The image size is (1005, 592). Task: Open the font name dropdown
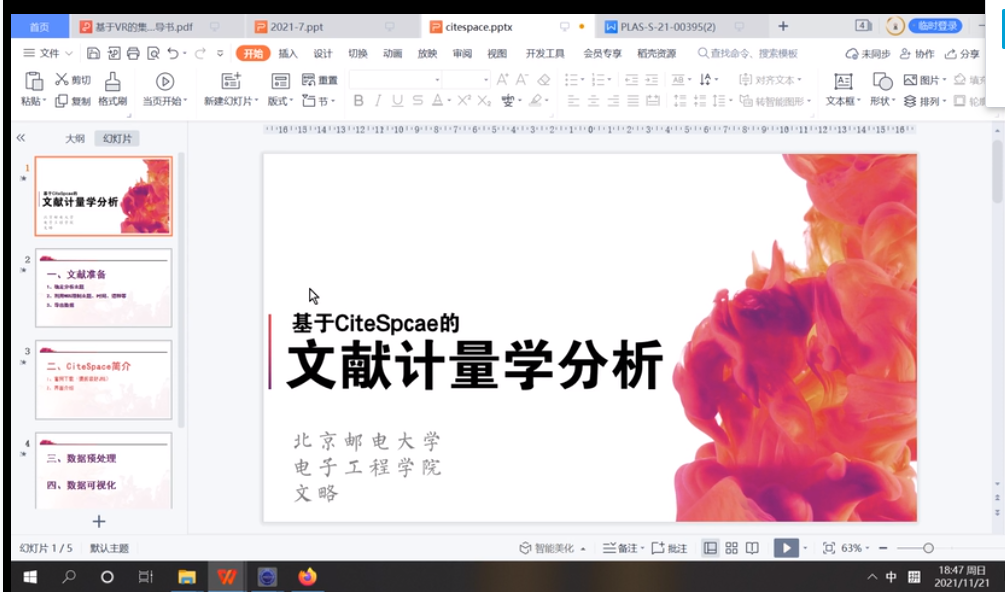[438, 79]
